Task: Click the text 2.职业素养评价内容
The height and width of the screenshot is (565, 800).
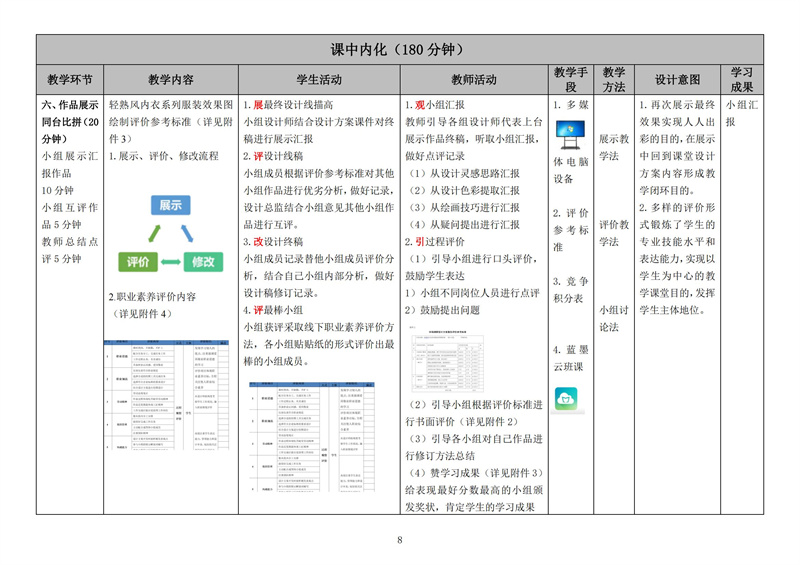Action: click(152, 297)
